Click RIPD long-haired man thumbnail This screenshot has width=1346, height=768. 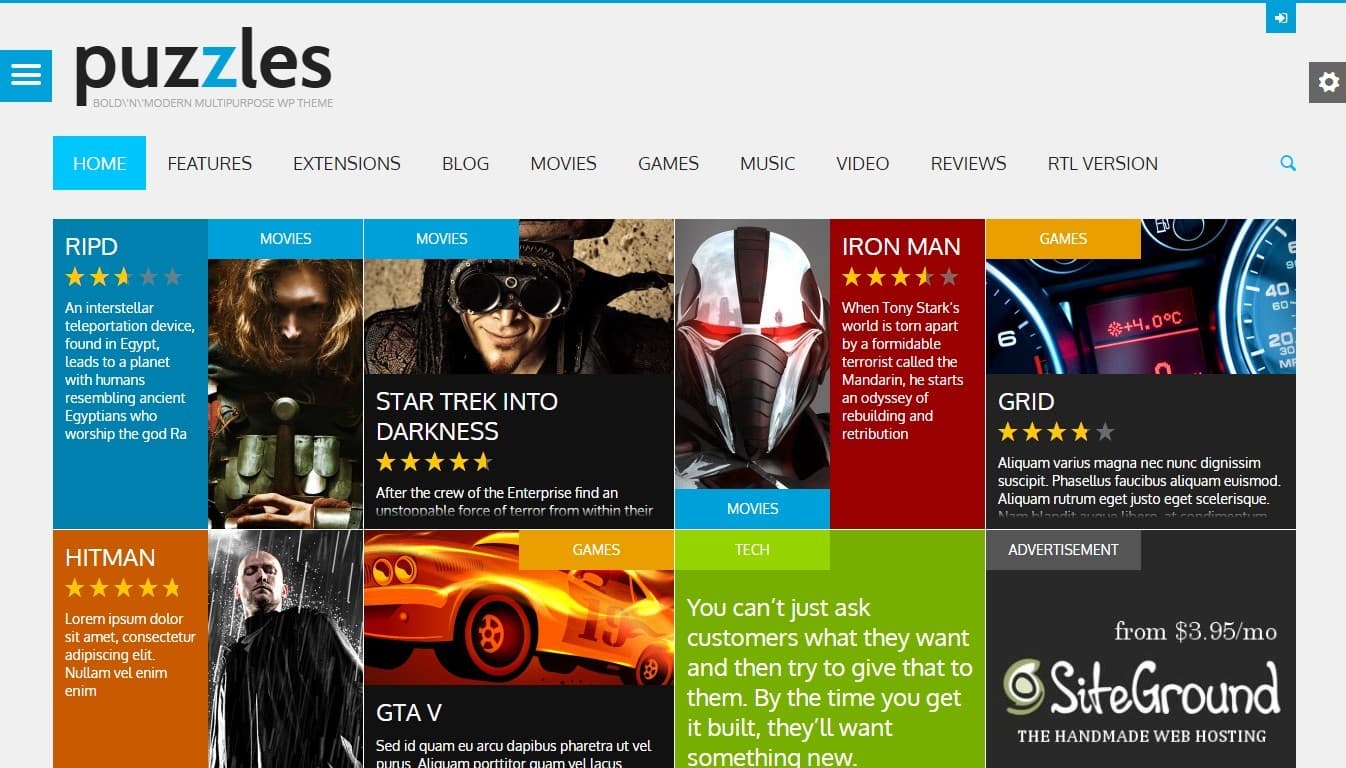point(285,393)
